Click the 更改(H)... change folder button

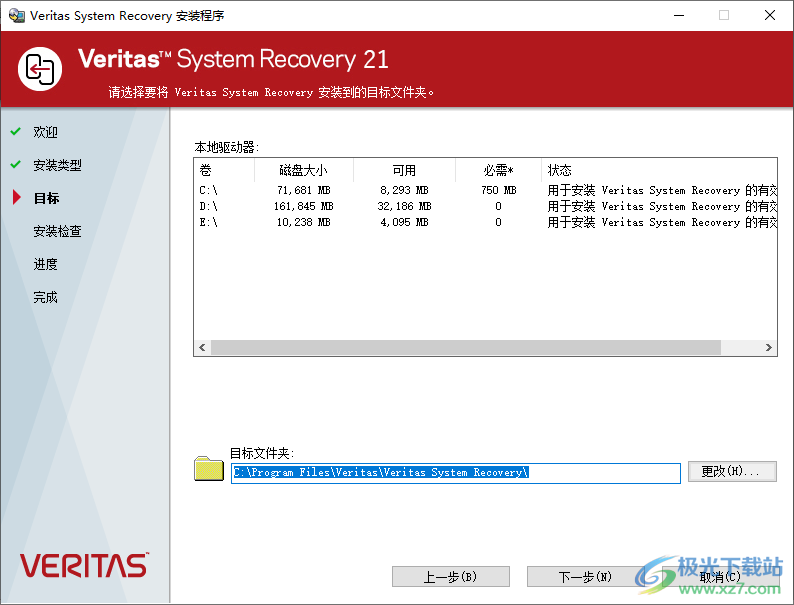tap(732, 471)
